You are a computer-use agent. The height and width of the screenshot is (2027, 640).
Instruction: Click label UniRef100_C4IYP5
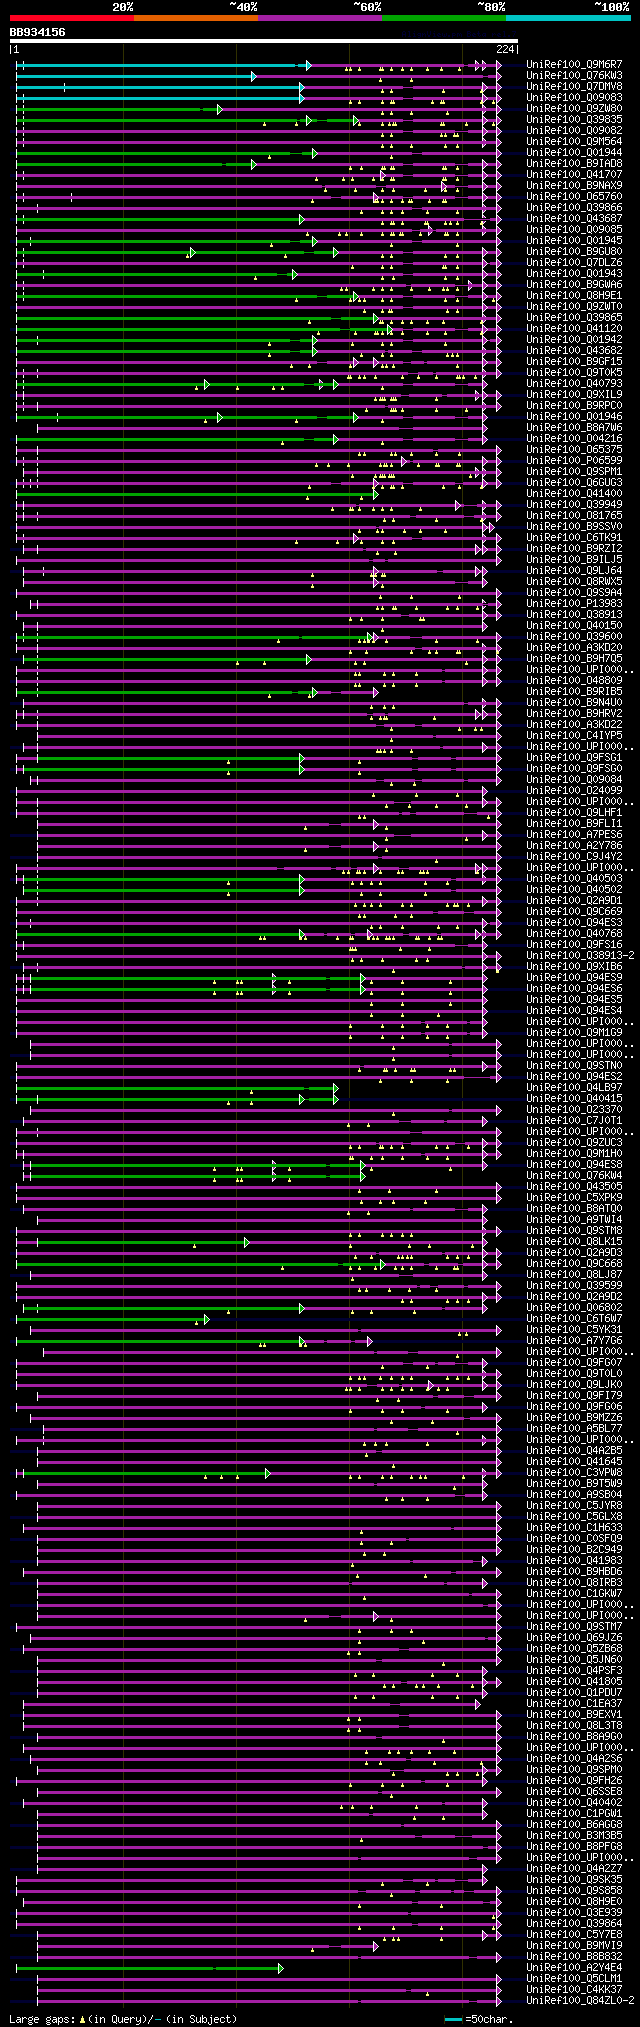click(x=574, y=735)
